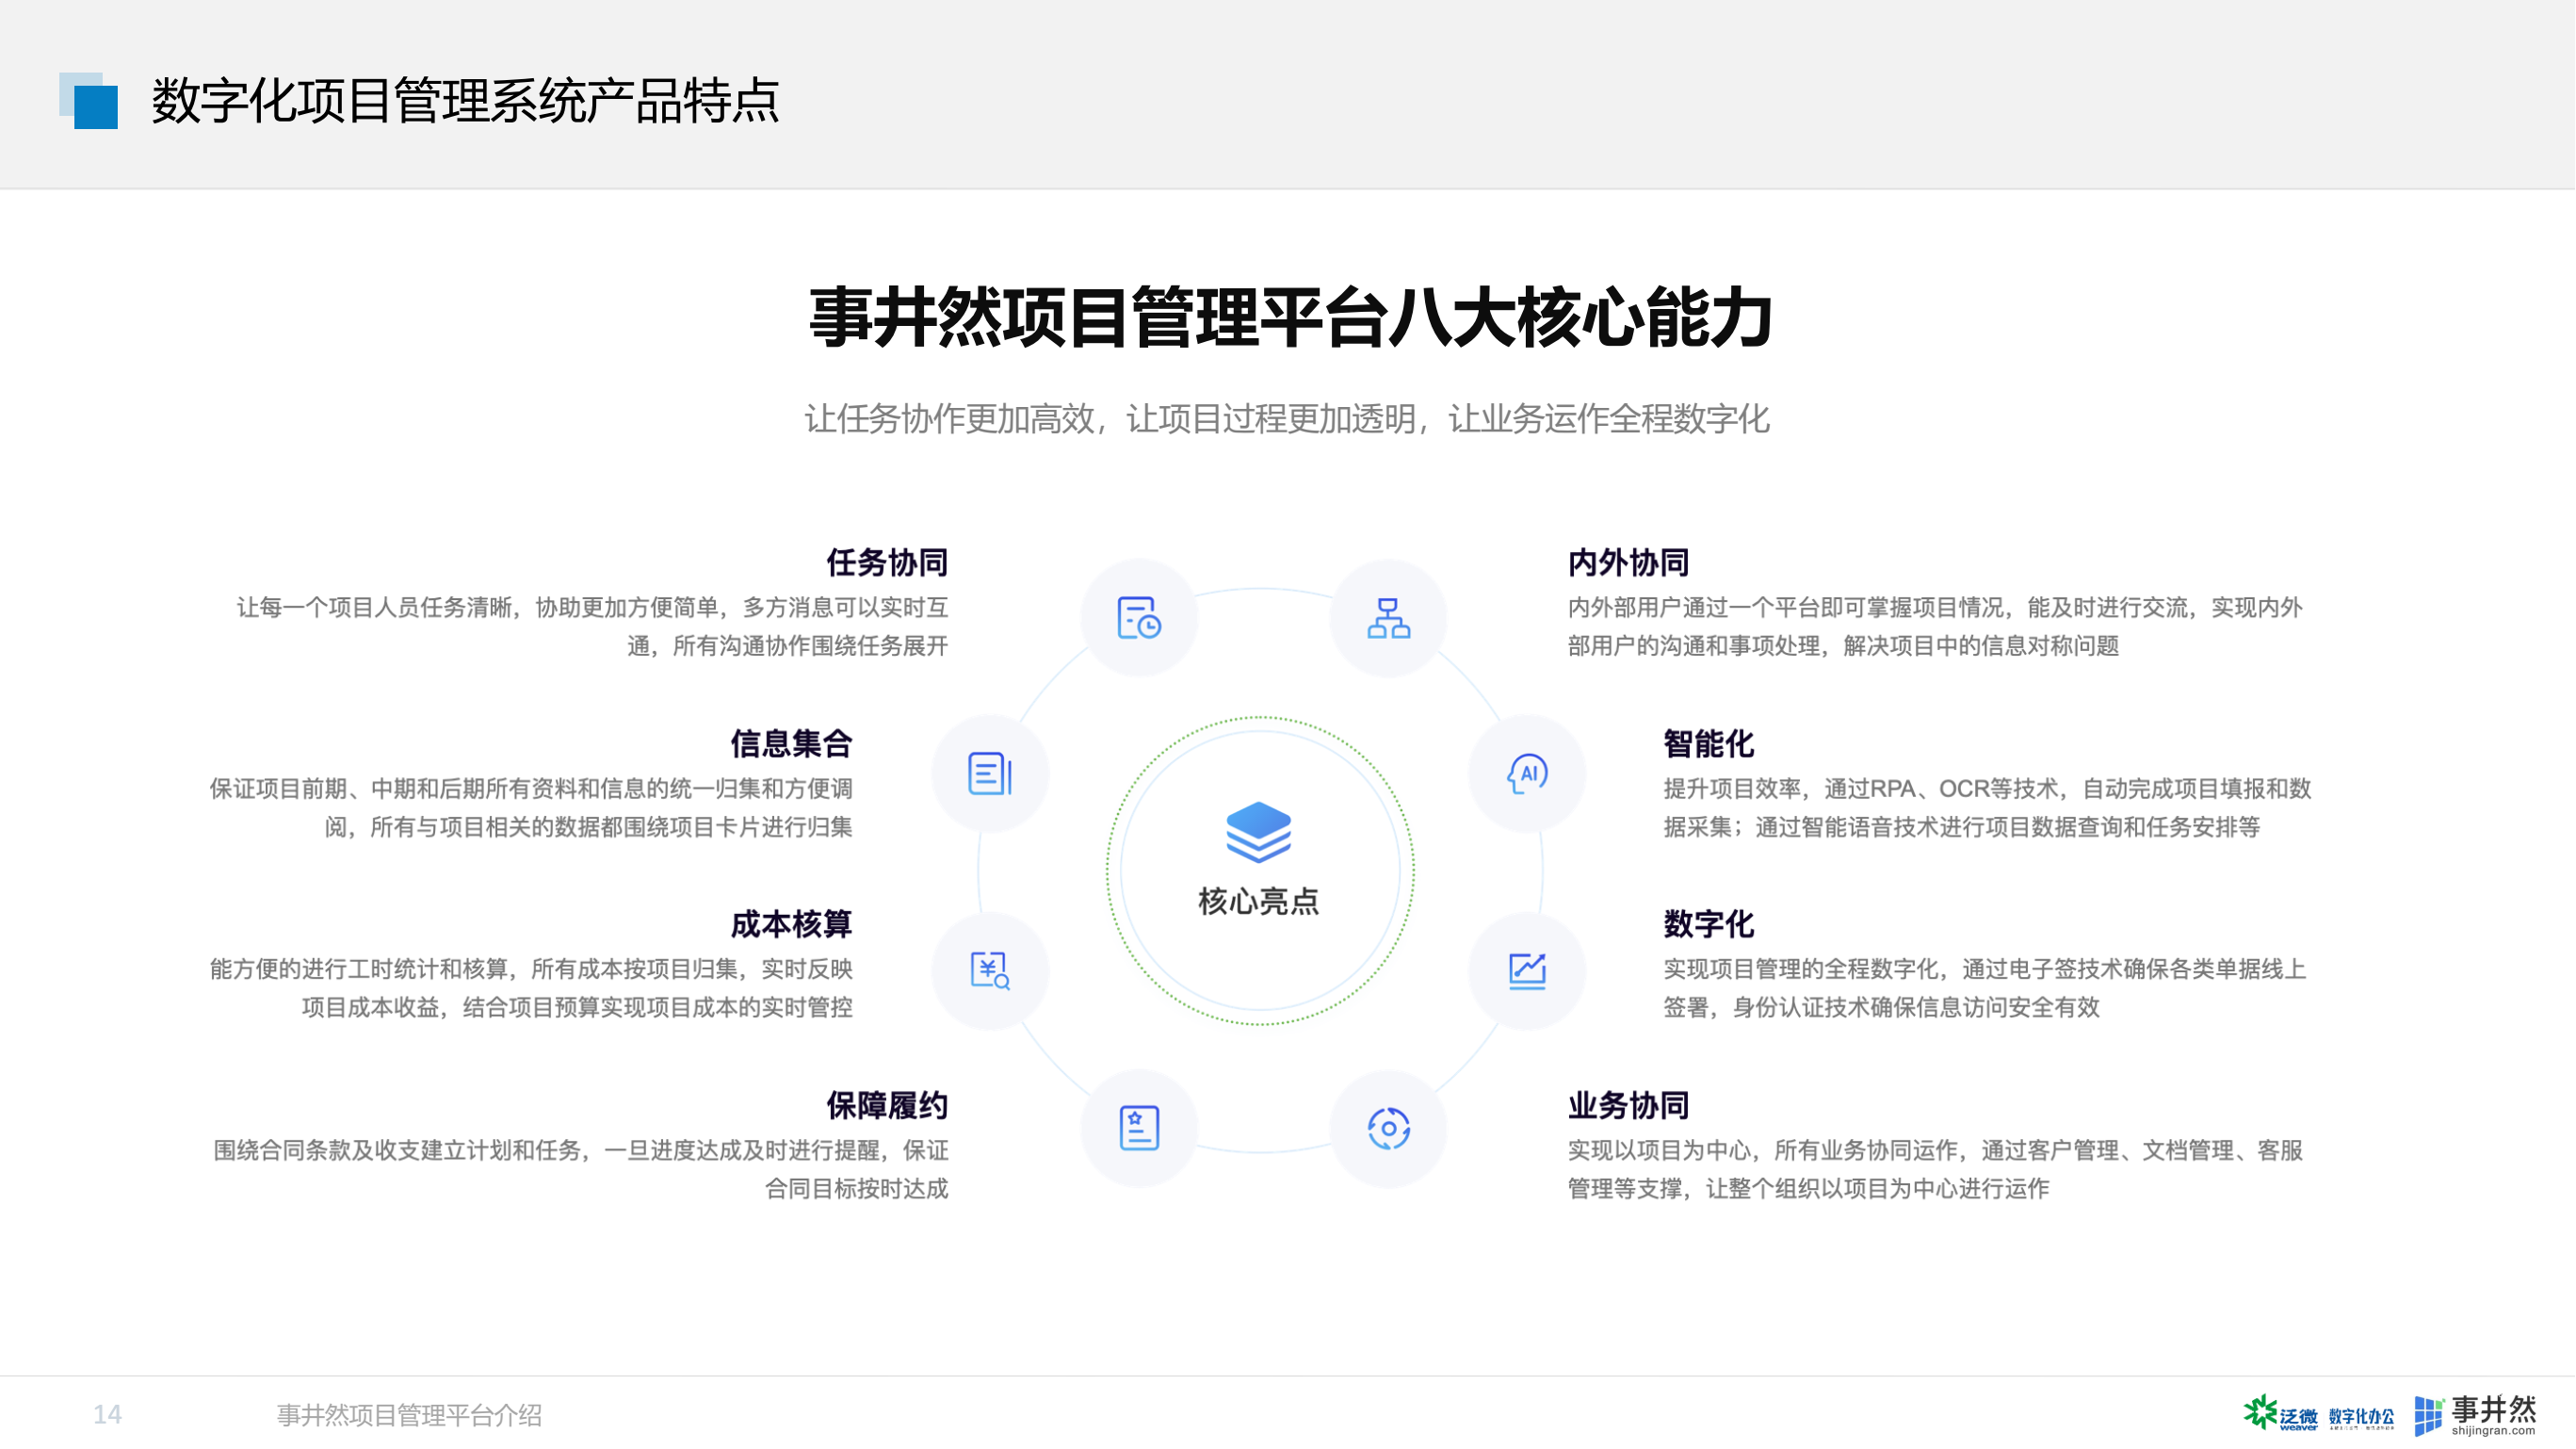
Task: Click the 事井然 shijingran.com logo
Action: click(x=2475, y=1414)
